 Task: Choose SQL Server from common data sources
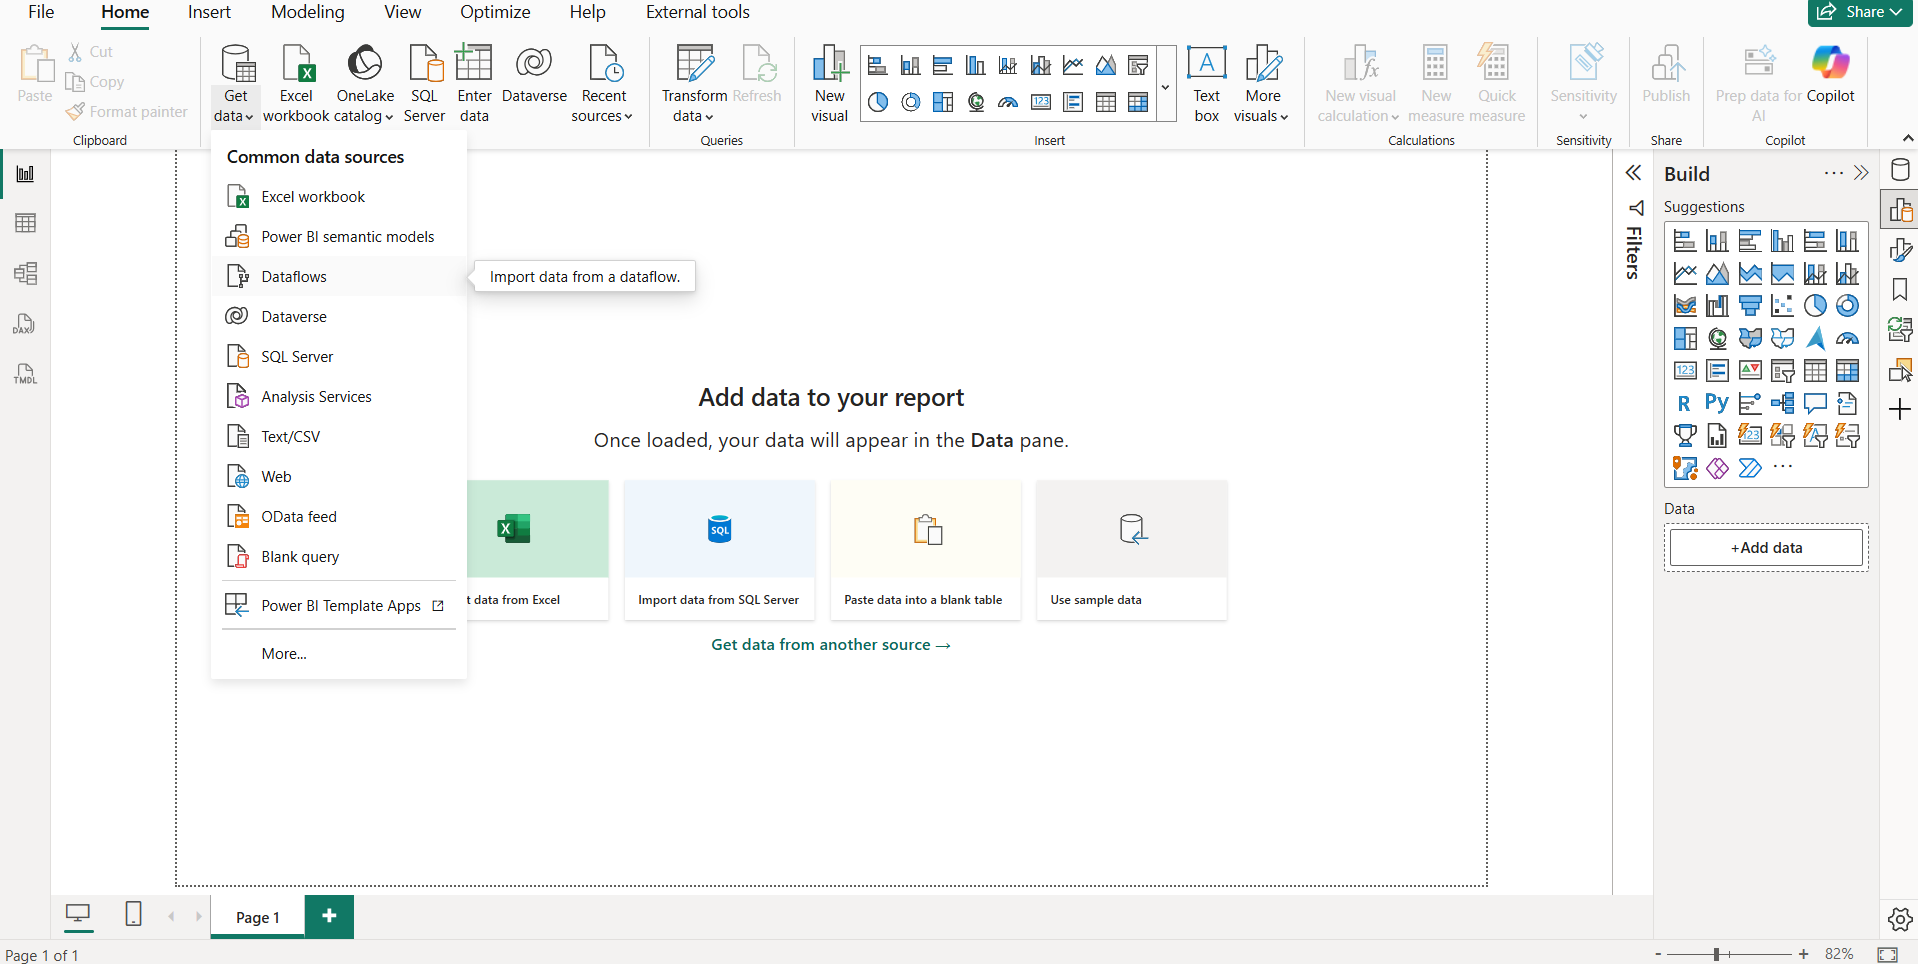point(296,356)
